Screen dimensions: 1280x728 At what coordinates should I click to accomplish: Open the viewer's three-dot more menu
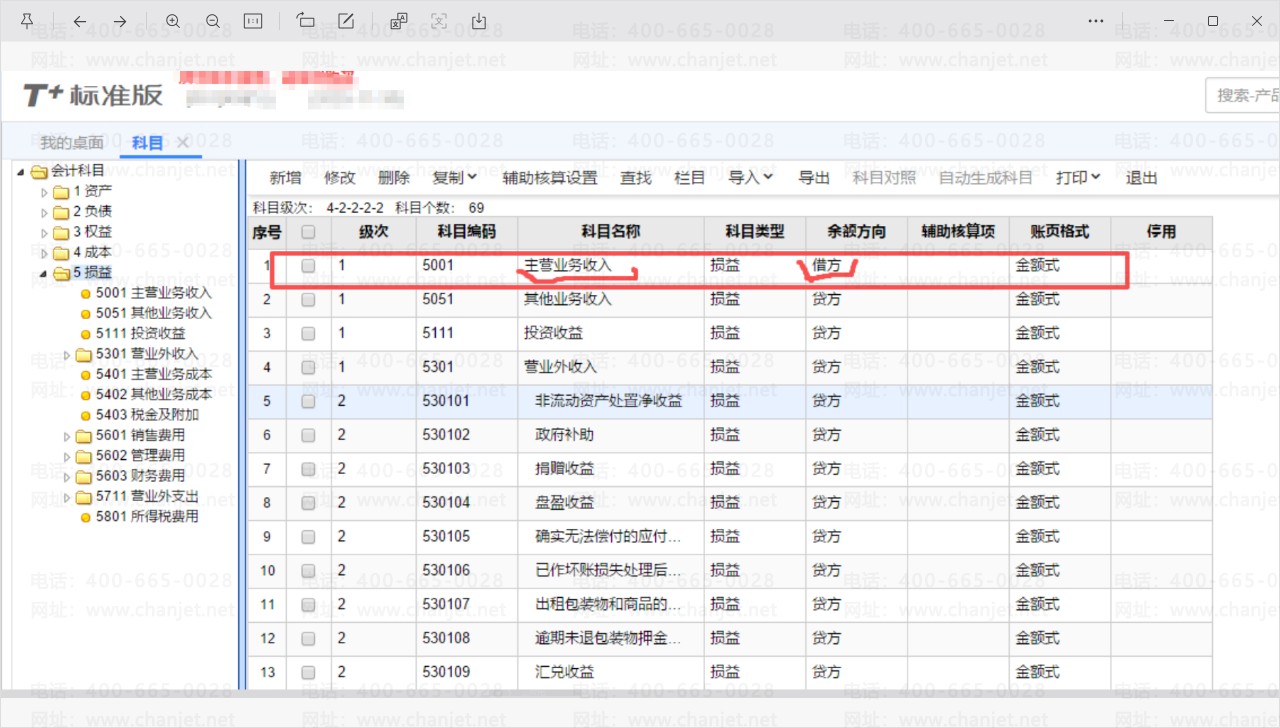click(1096, 21)
